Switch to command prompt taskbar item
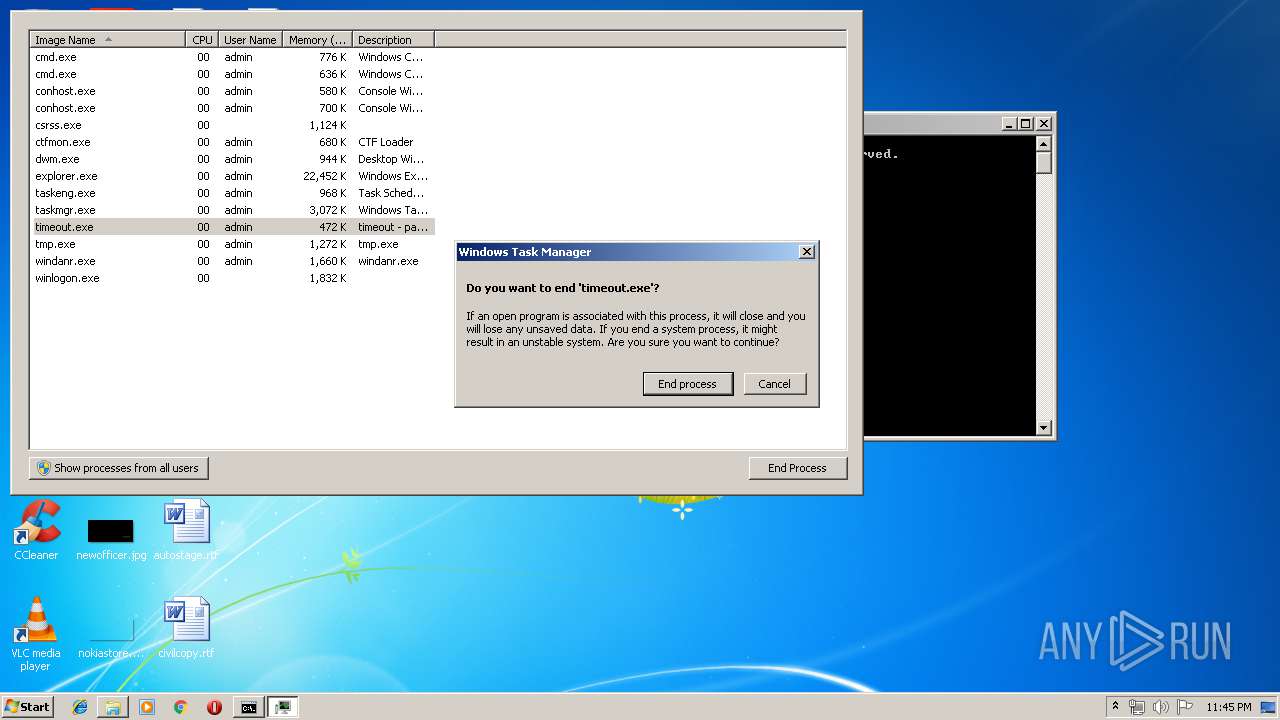Screen dimensions: 1280x720 [x=248, y=707]
